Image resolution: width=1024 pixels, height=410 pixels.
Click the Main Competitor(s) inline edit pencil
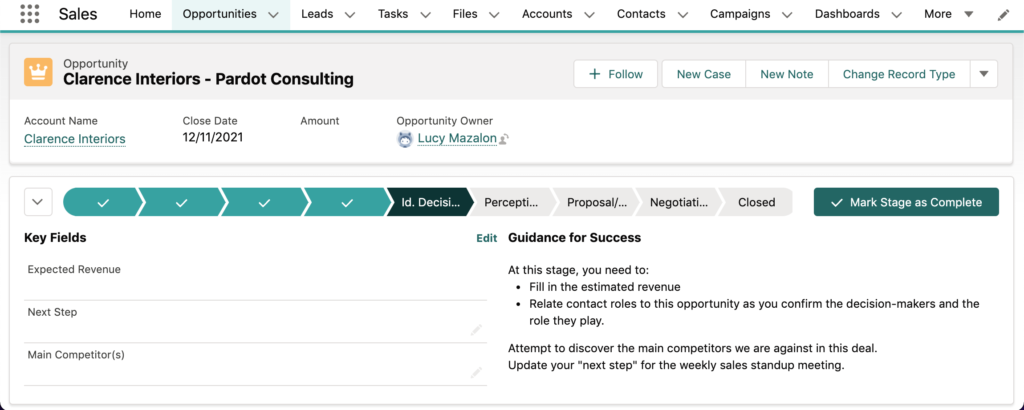pos(476,373)
